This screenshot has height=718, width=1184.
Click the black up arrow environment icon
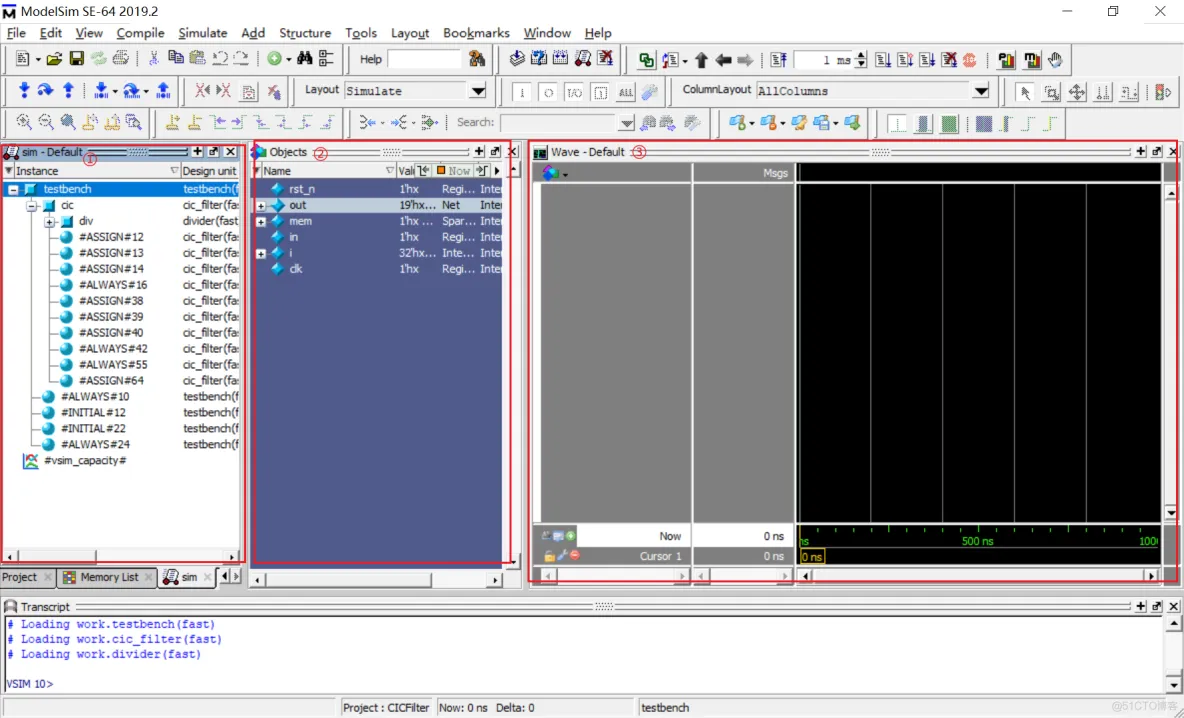701,60
